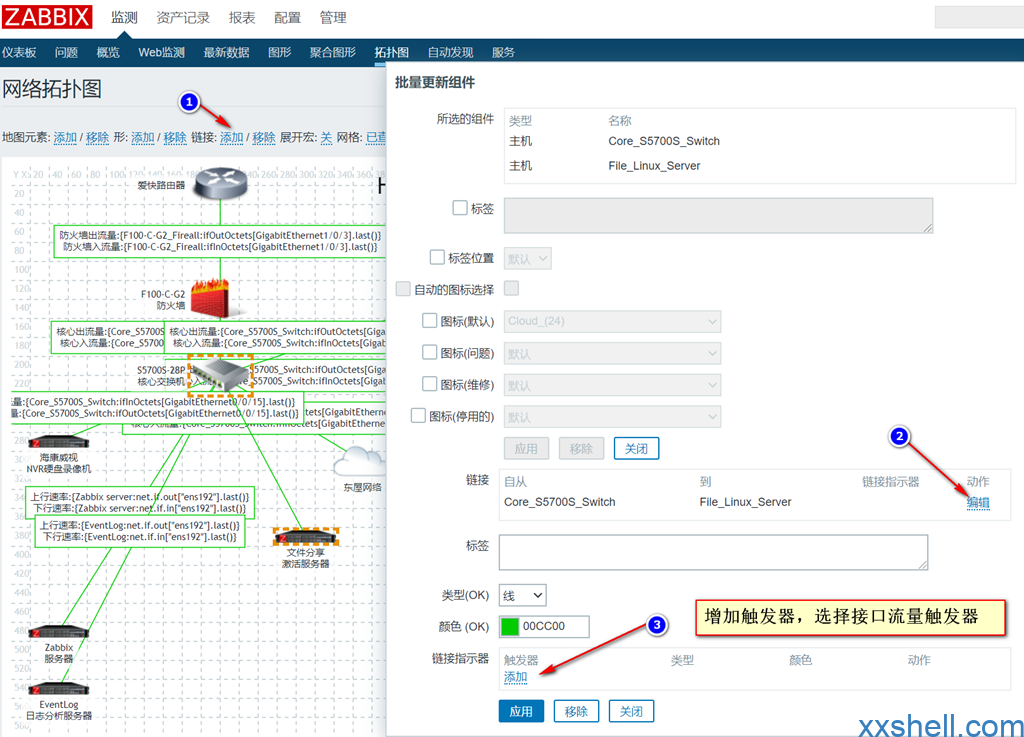Select the 东屋网络 cloud icon
Image resolution: width=1024 pixels, height=737 pixels.
click(359, 462)
